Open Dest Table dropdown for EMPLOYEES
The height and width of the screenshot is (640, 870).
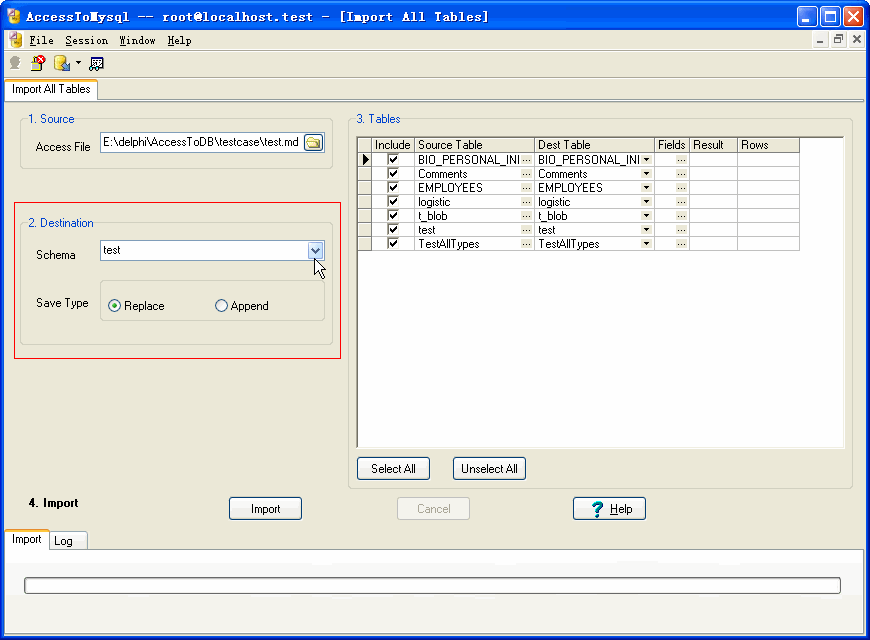tap(646, 188)
